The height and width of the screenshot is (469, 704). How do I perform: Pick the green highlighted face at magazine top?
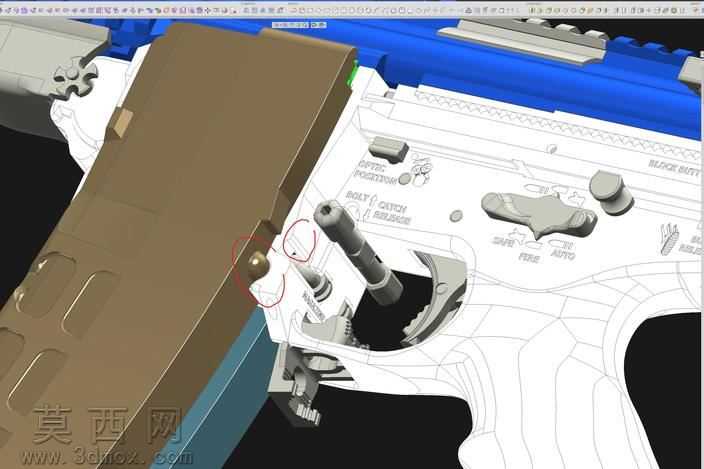[352, 74]
